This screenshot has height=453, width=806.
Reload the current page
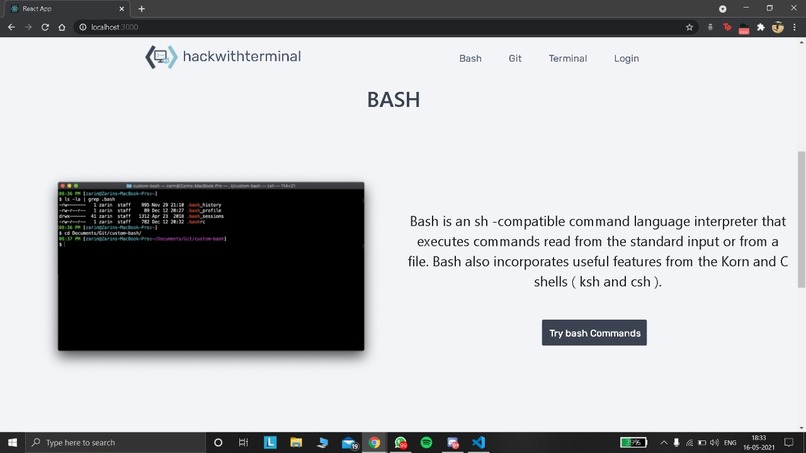click(x=45, y=27)
